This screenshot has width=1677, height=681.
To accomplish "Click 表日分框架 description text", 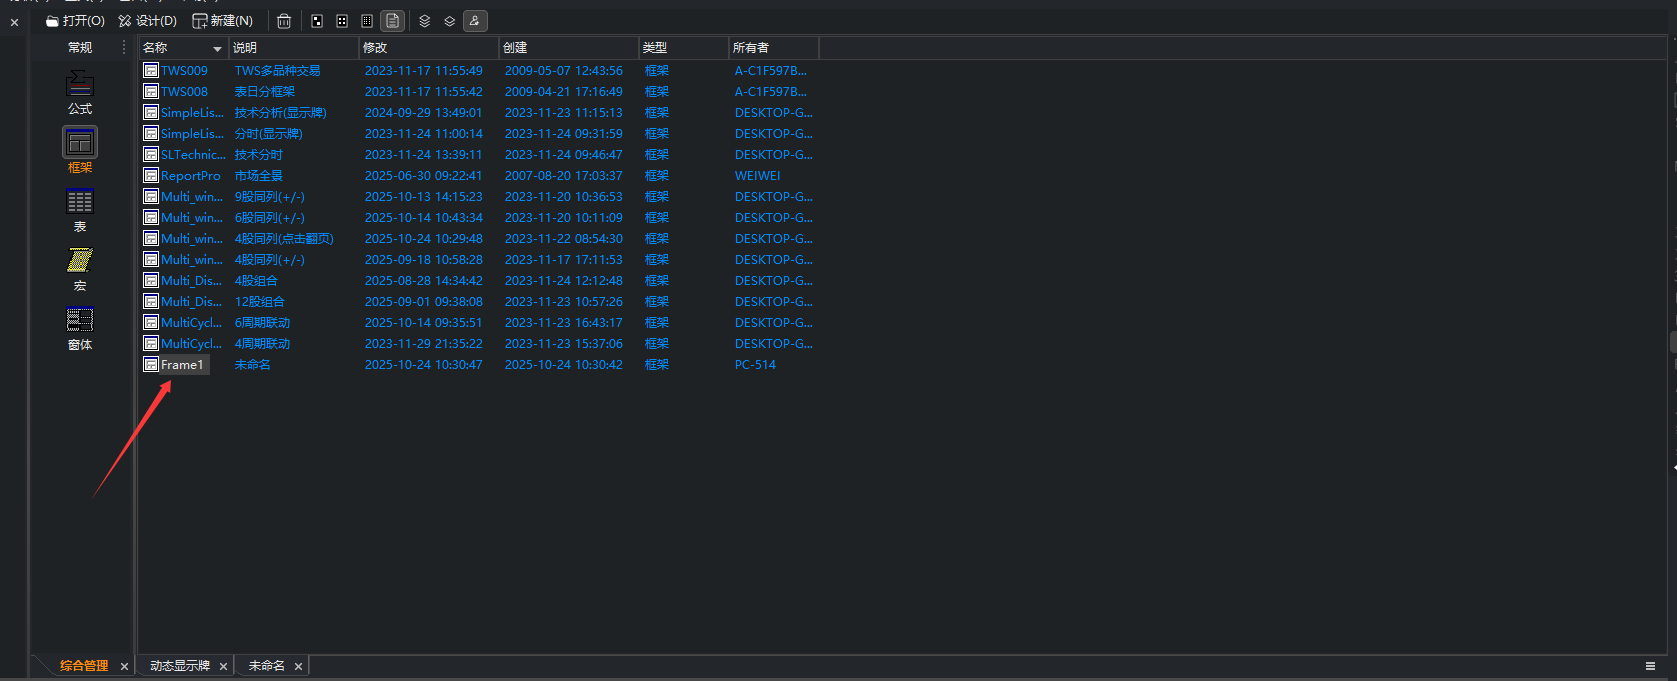I will pyautogui.click(x=264, y=92).
